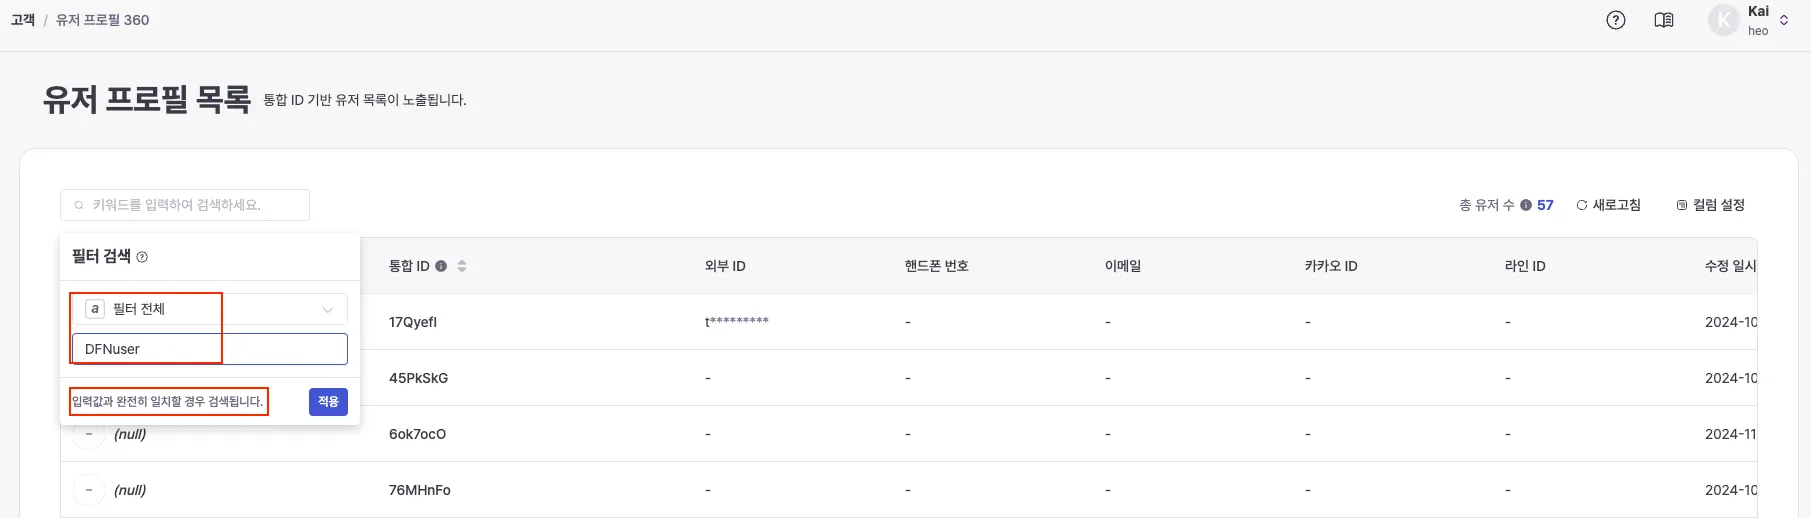Click info icon next to 총 유저 수
This screenshot has height=518, width=1811.
coord(1526,205)
